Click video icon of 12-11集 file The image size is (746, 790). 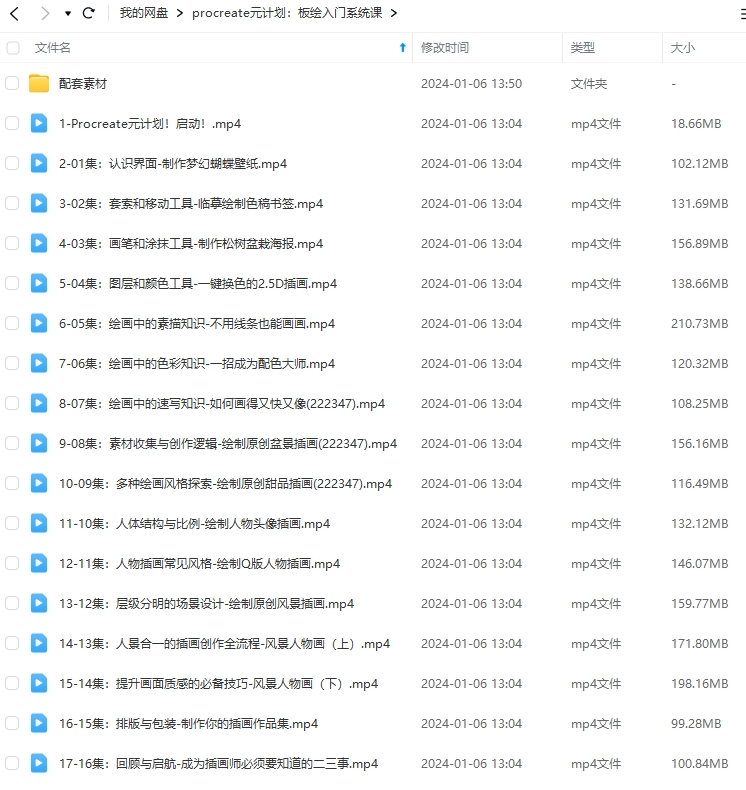coord(39,563)
